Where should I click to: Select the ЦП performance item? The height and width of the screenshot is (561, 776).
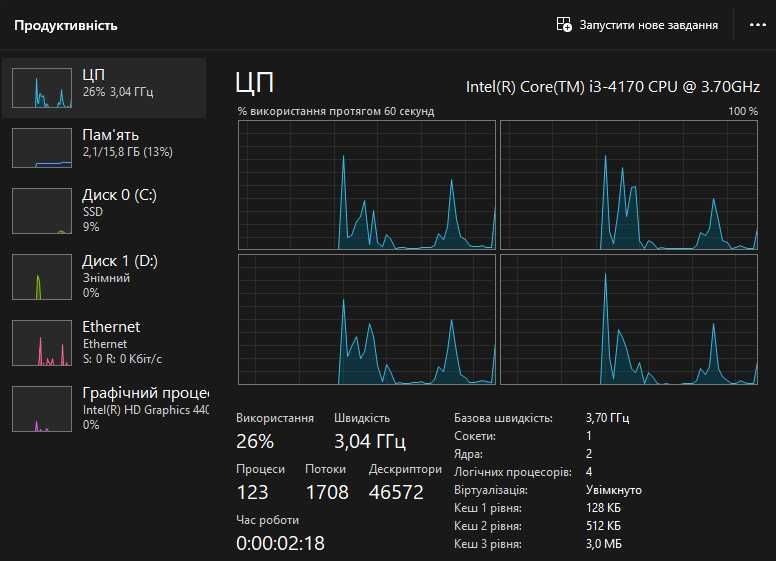pos(104,88)
